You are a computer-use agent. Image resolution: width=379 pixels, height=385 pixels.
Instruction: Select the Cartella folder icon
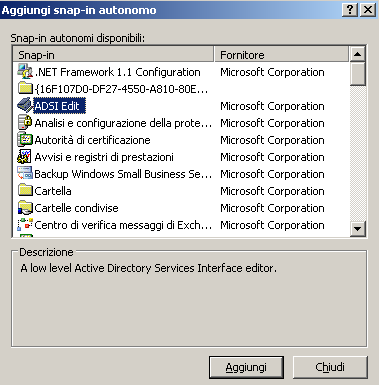(25, 191)
